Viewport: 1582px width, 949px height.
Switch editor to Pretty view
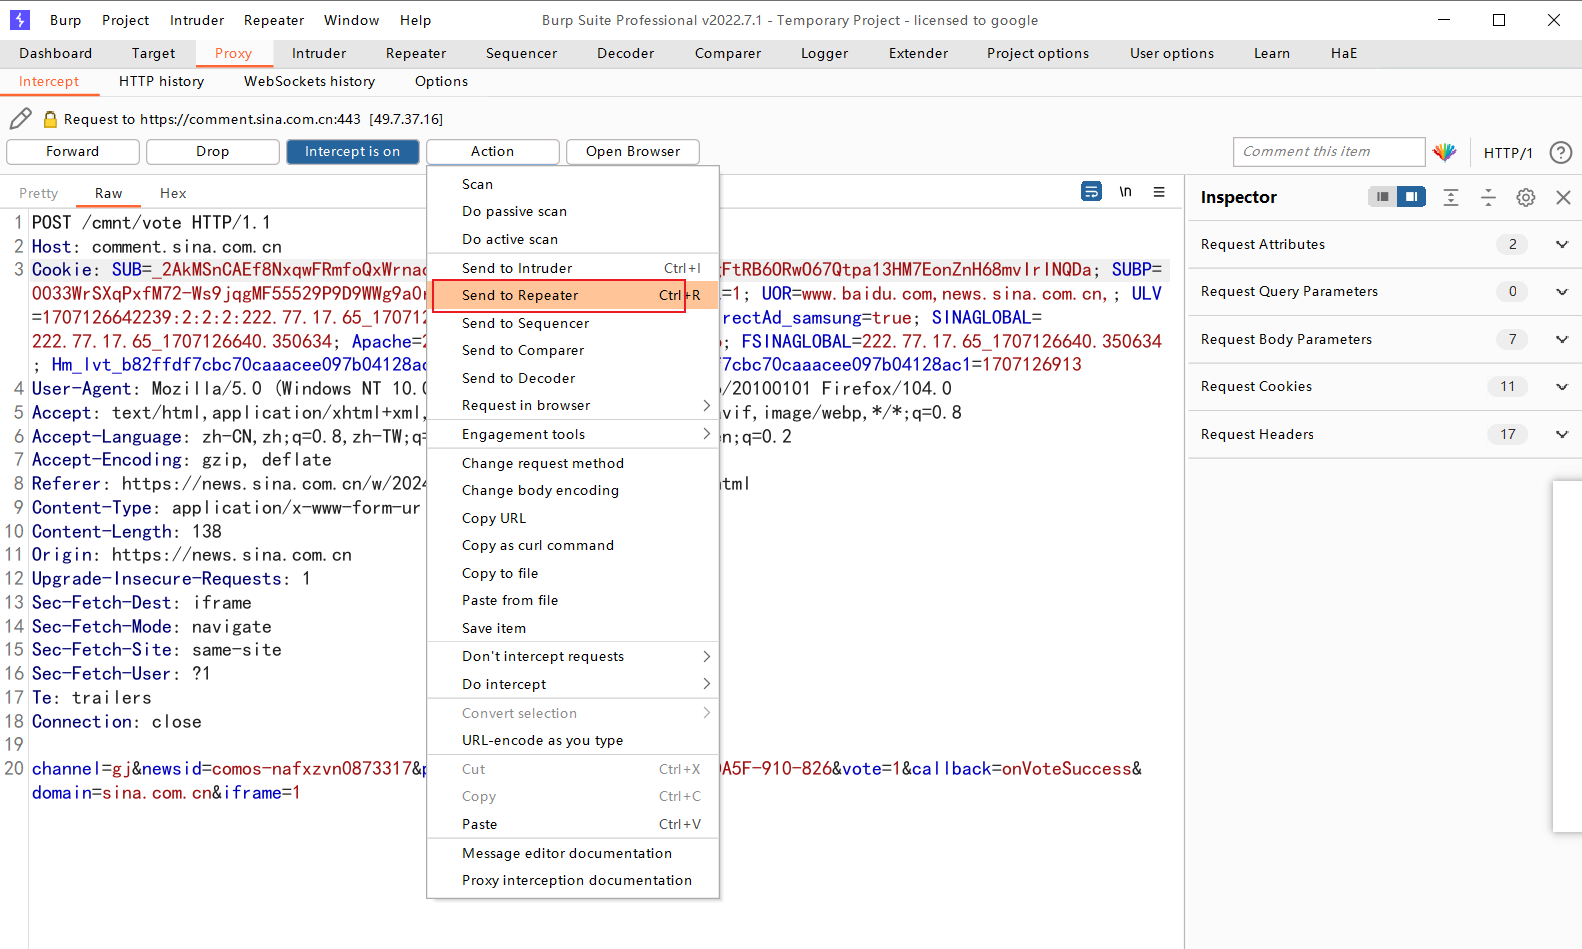[39, 194]
